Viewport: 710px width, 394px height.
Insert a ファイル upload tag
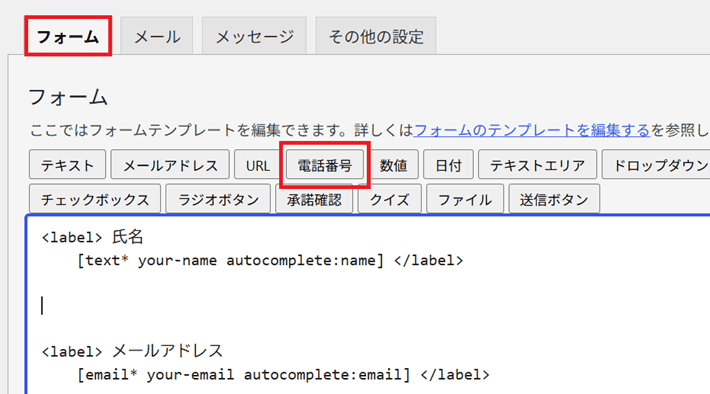(465, 199)
